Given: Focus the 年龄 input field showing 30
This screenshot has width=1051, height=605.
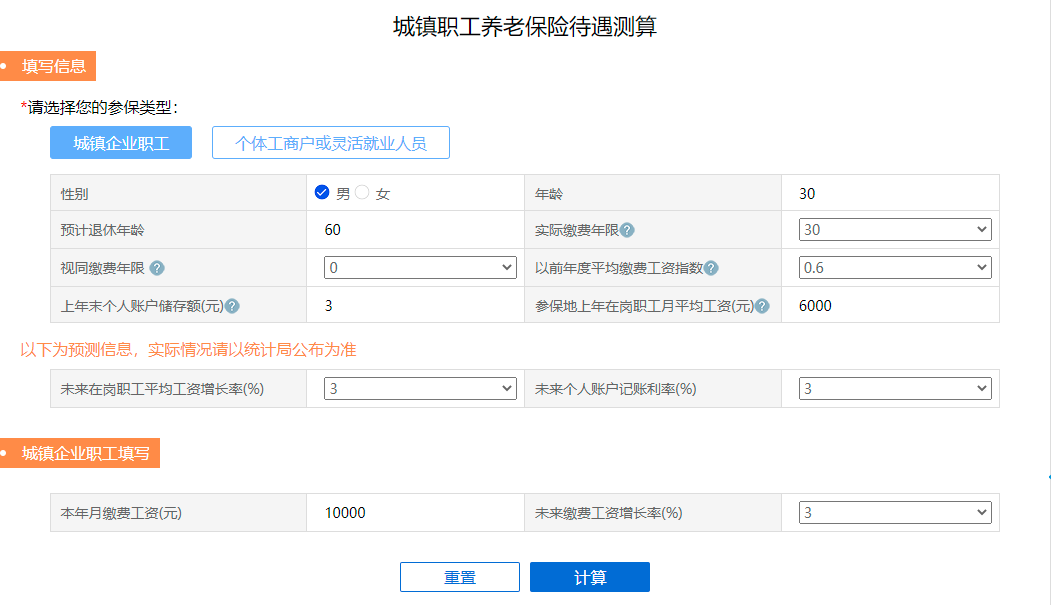Looking at the screenshot, I should (890, 194).
